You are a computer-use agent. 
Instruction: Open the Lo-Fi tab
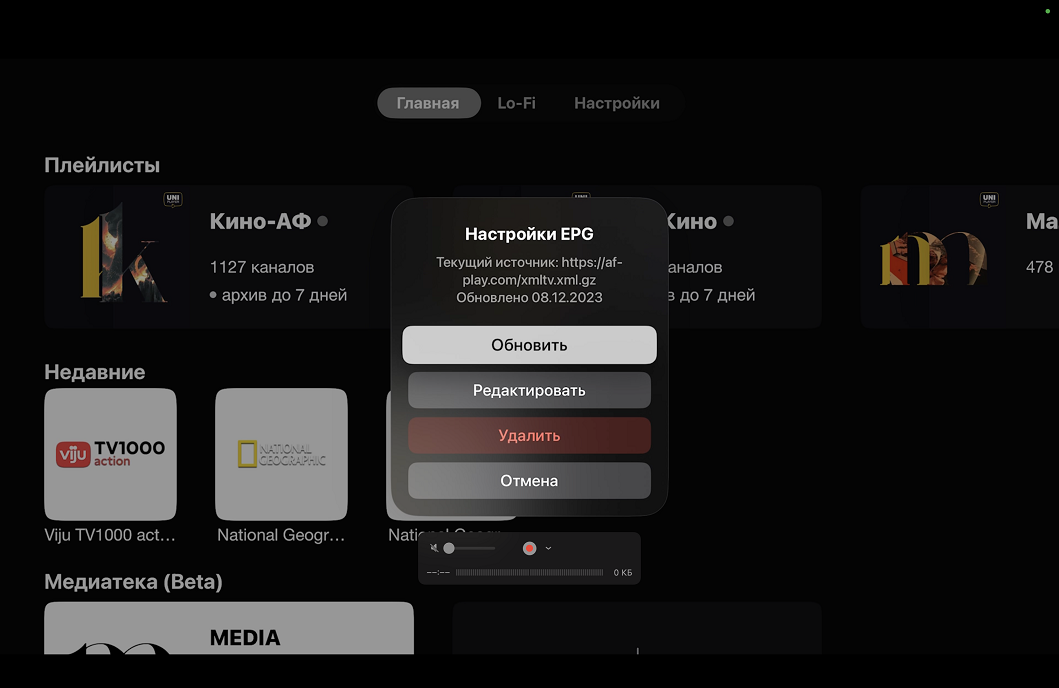tap(516, 103)
